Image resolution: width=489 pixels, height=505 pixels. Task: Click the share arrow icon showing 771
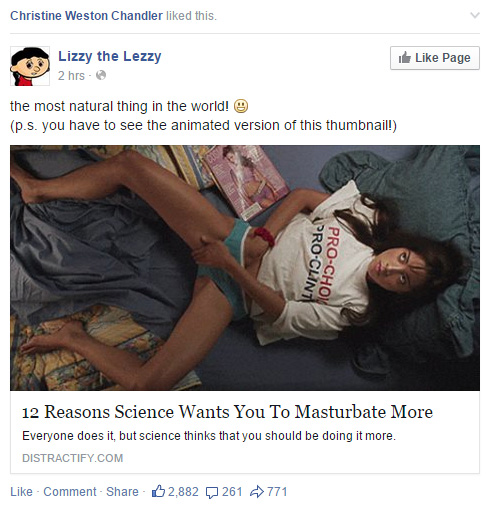256,491
